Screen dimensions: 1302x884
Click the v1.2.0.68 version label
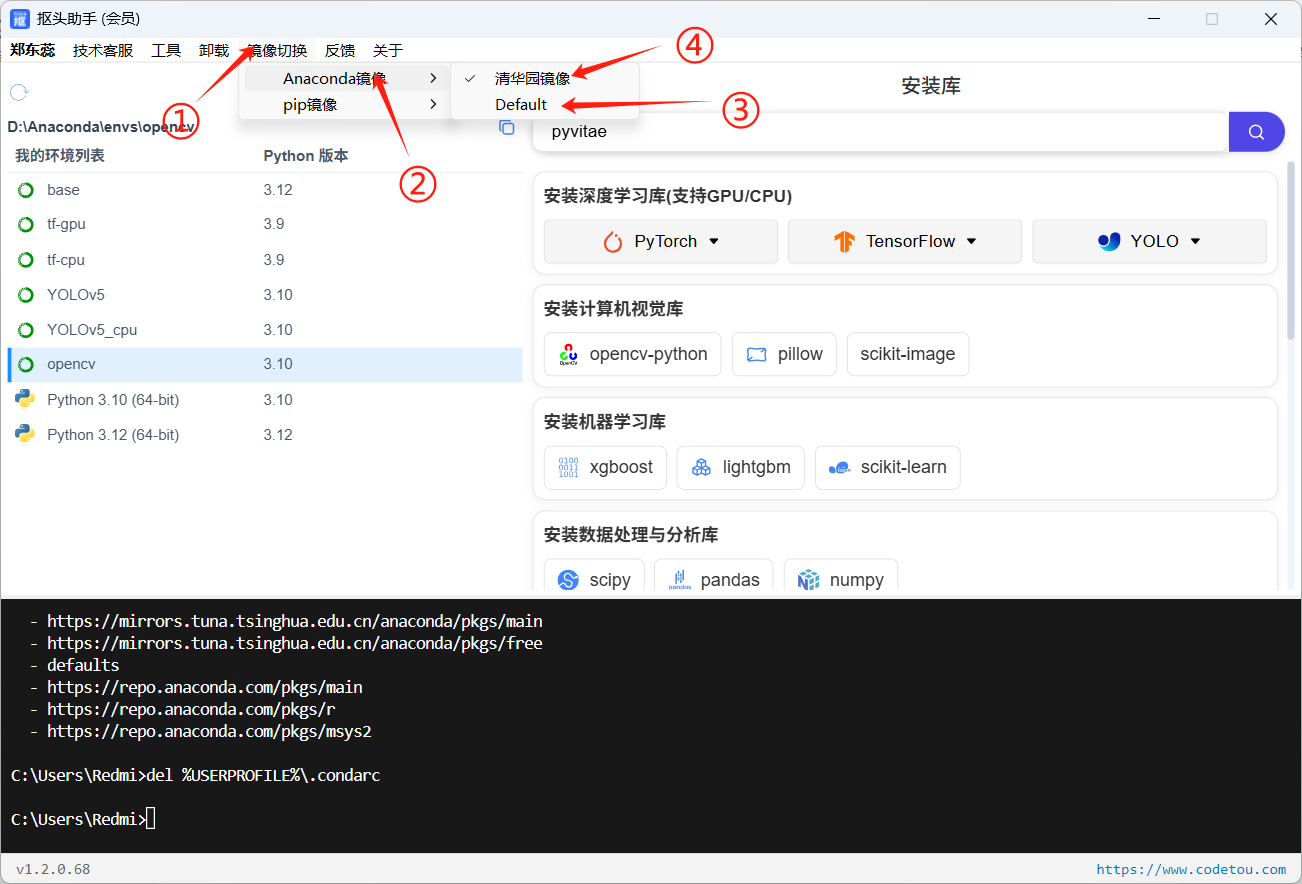click(x=53, y=869)
